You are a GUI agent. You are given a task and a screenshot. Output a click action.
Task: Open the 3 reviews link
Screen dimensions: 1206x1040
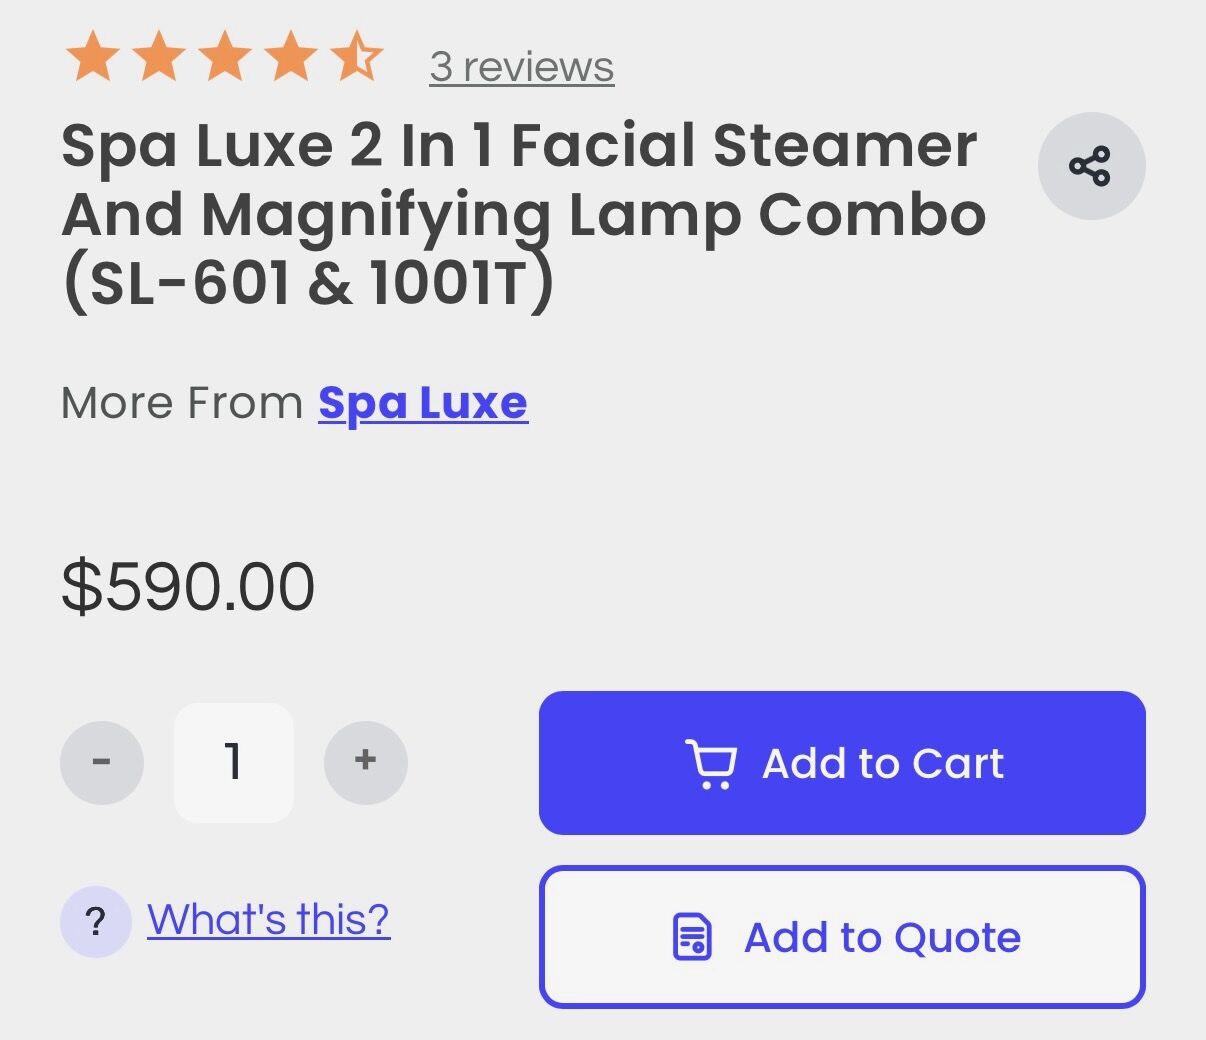click(x=521, y=67)
